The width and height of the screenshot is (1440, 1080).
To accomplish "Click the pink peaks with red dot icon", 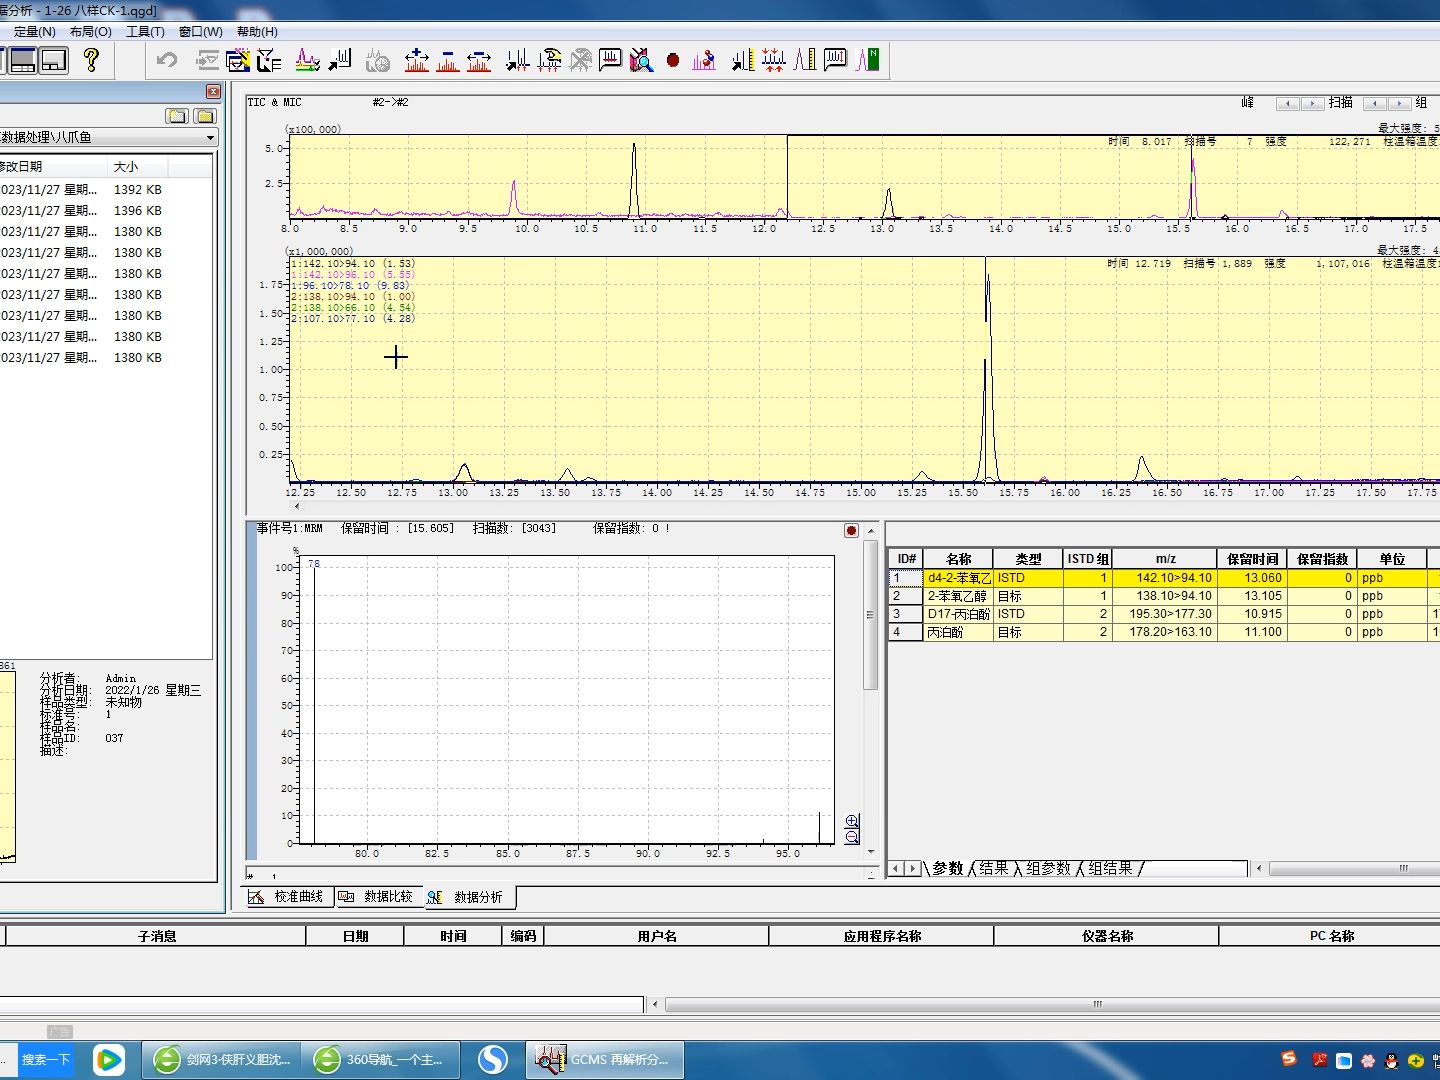I will pos(704,60).
